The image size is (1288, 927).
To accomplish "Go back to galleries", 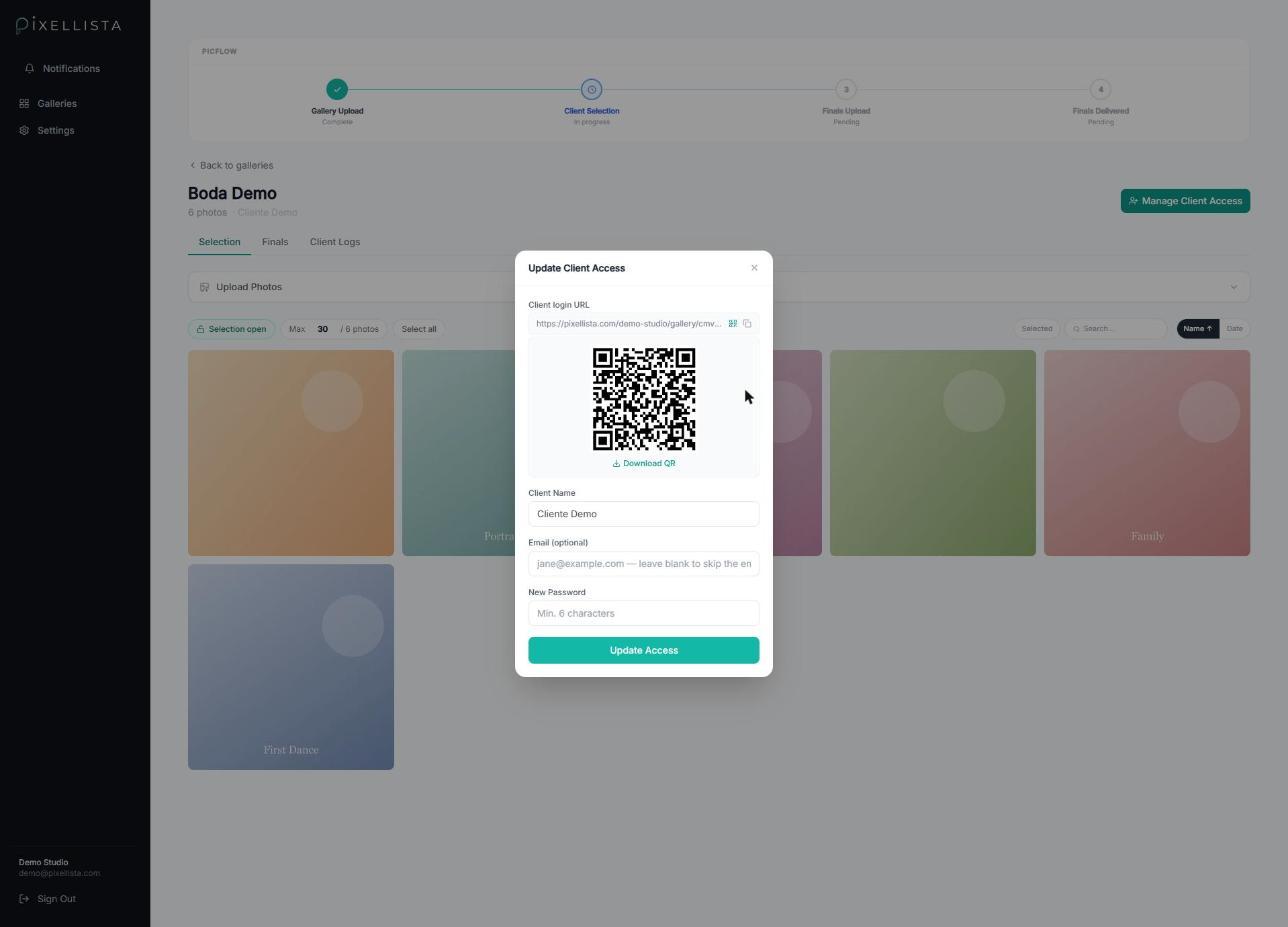I will 231,166.
